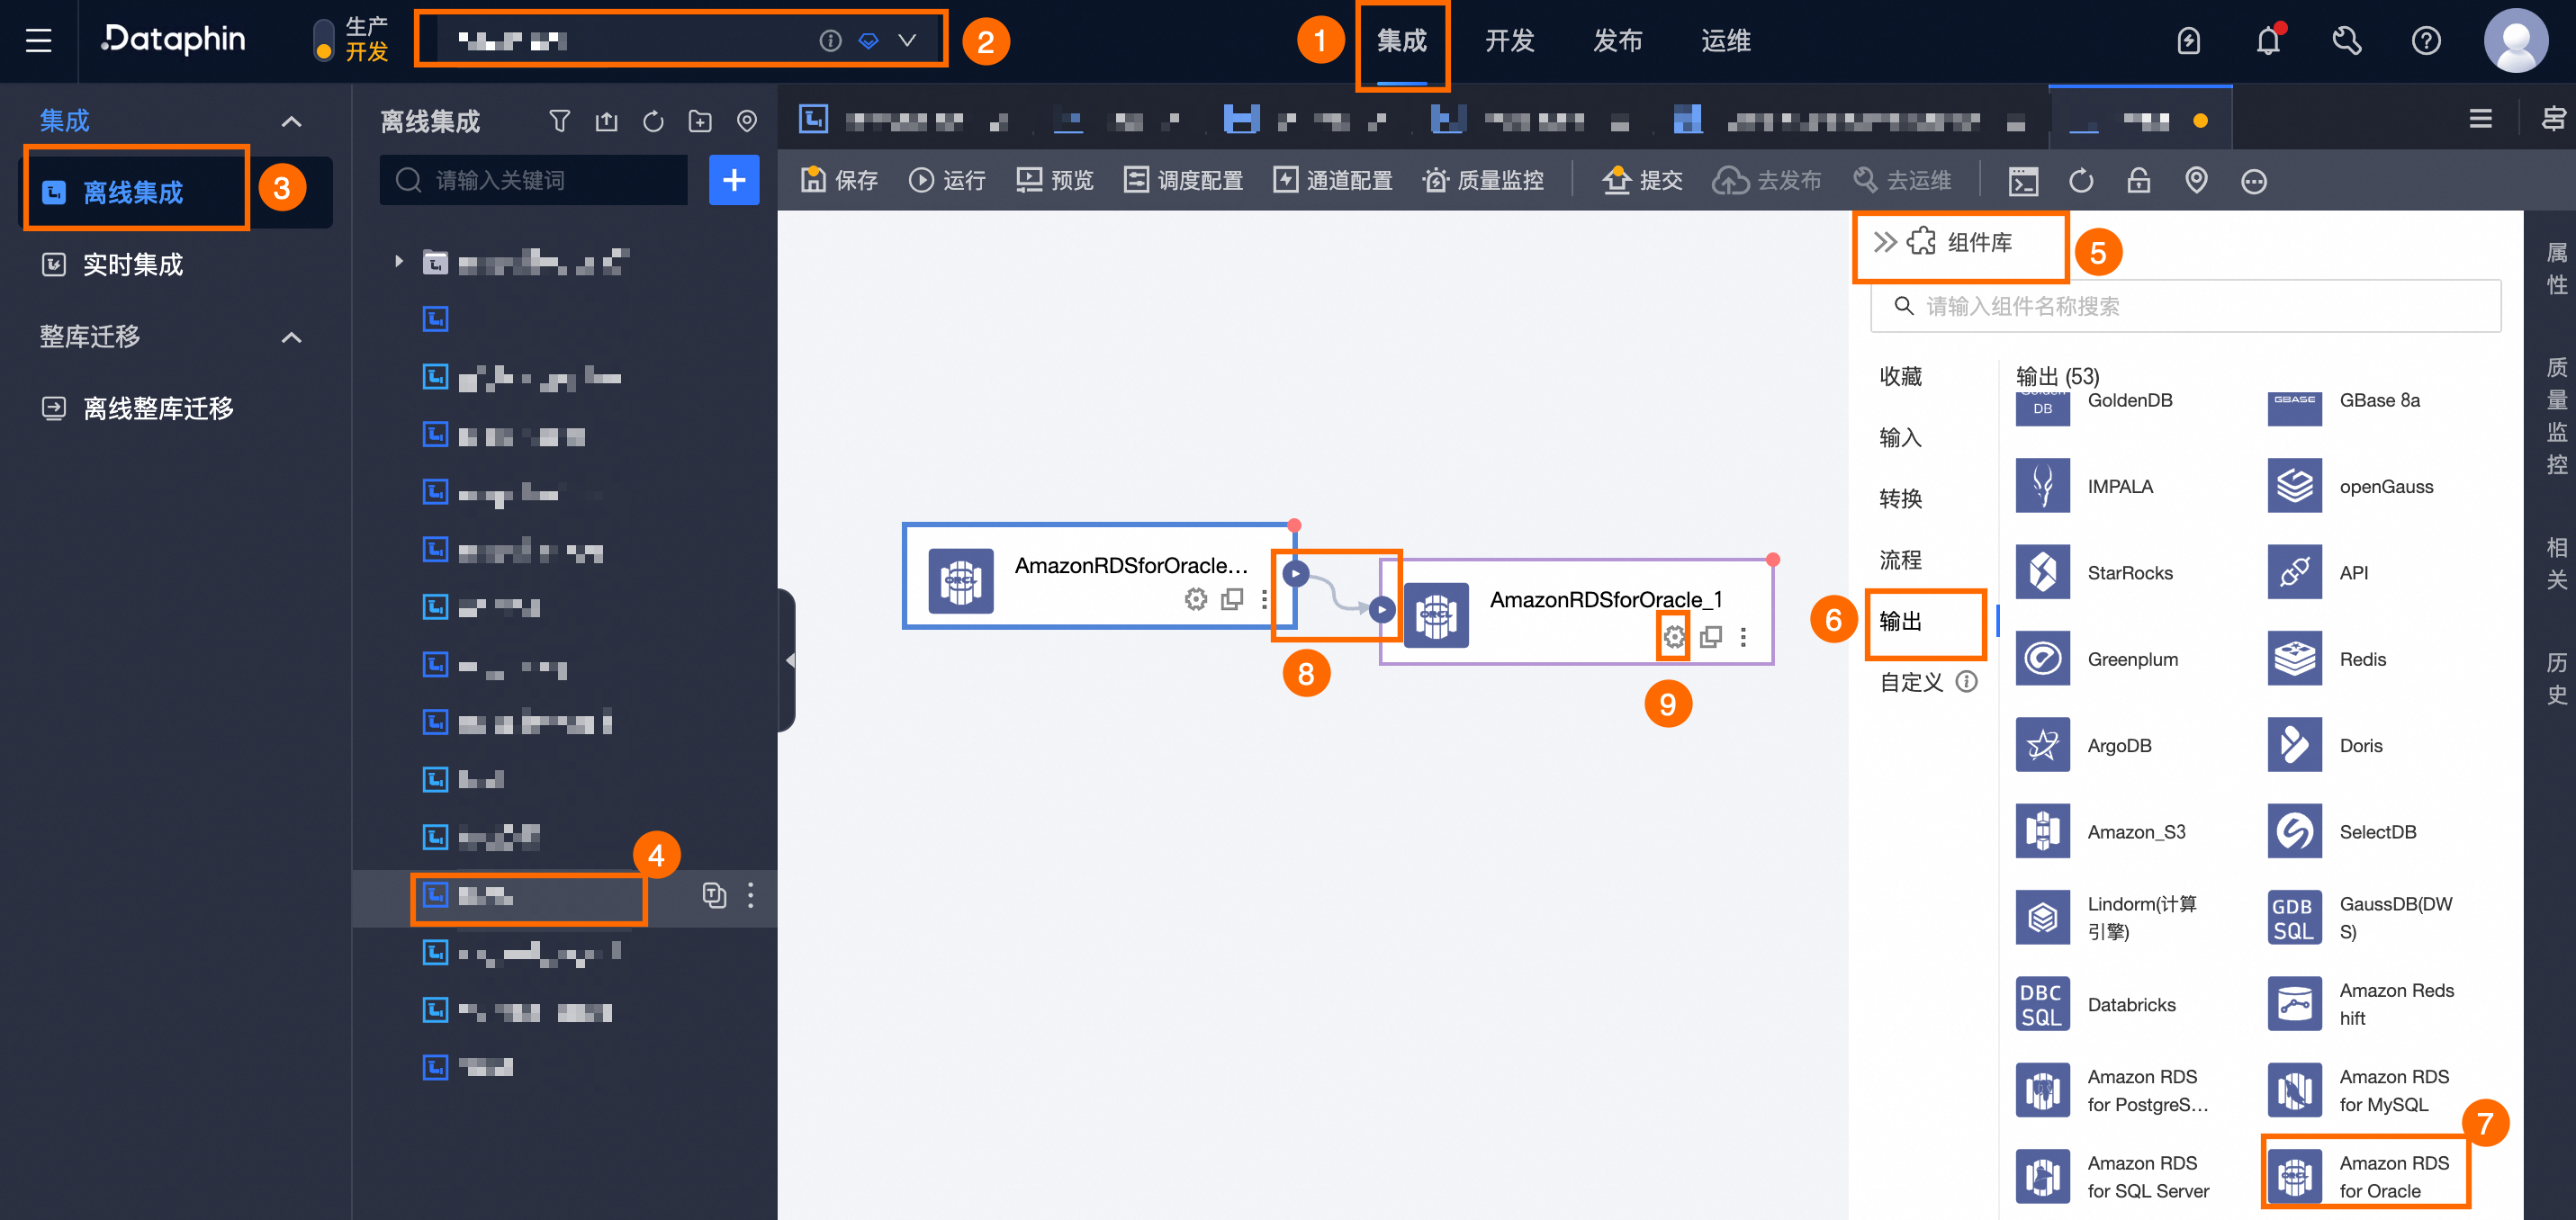
Task: Collapse the 集成 sidebar section
Action: click(291, 122)
